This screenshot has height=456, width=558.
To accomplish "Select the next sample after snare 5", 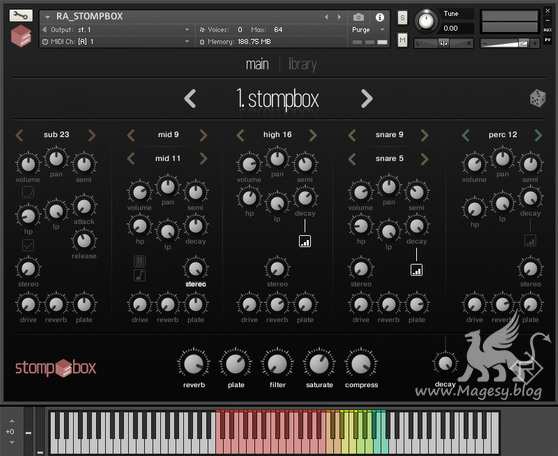I will click(424, 159).
